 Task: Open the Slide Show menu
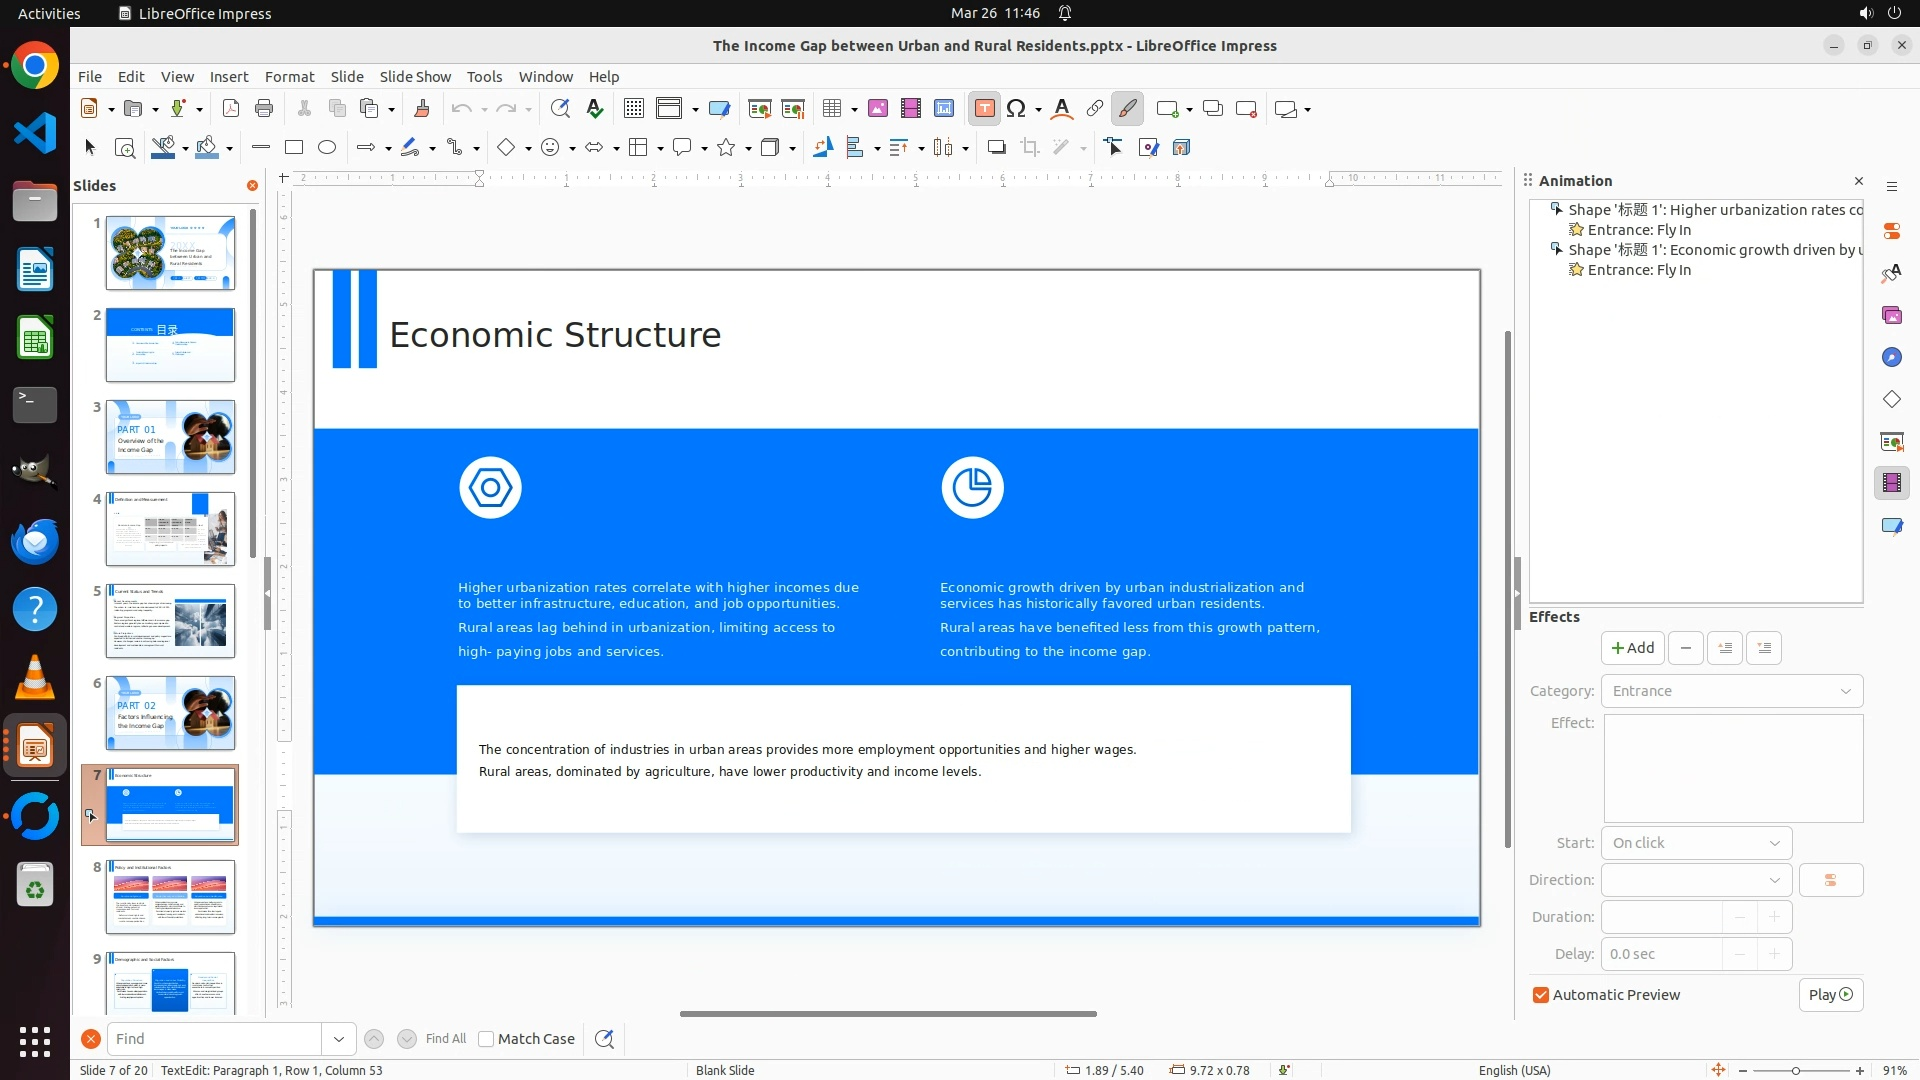(x=415, y=77)
